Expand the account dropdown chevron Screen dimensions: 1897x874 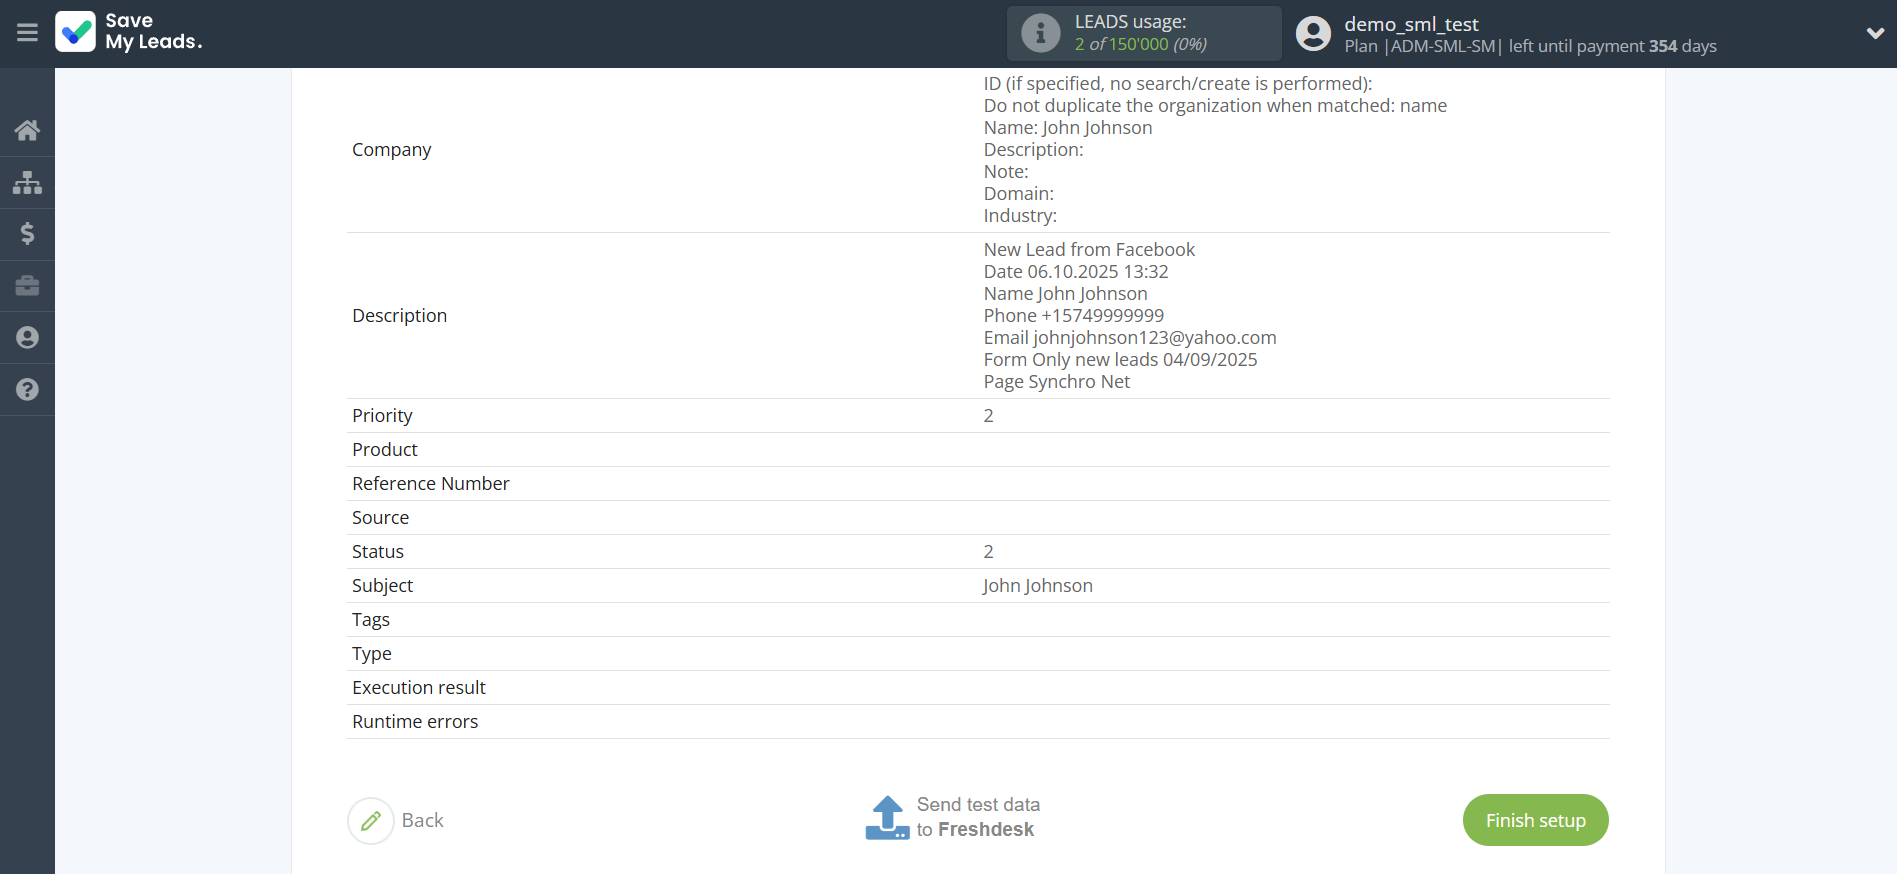[1874, 33]
